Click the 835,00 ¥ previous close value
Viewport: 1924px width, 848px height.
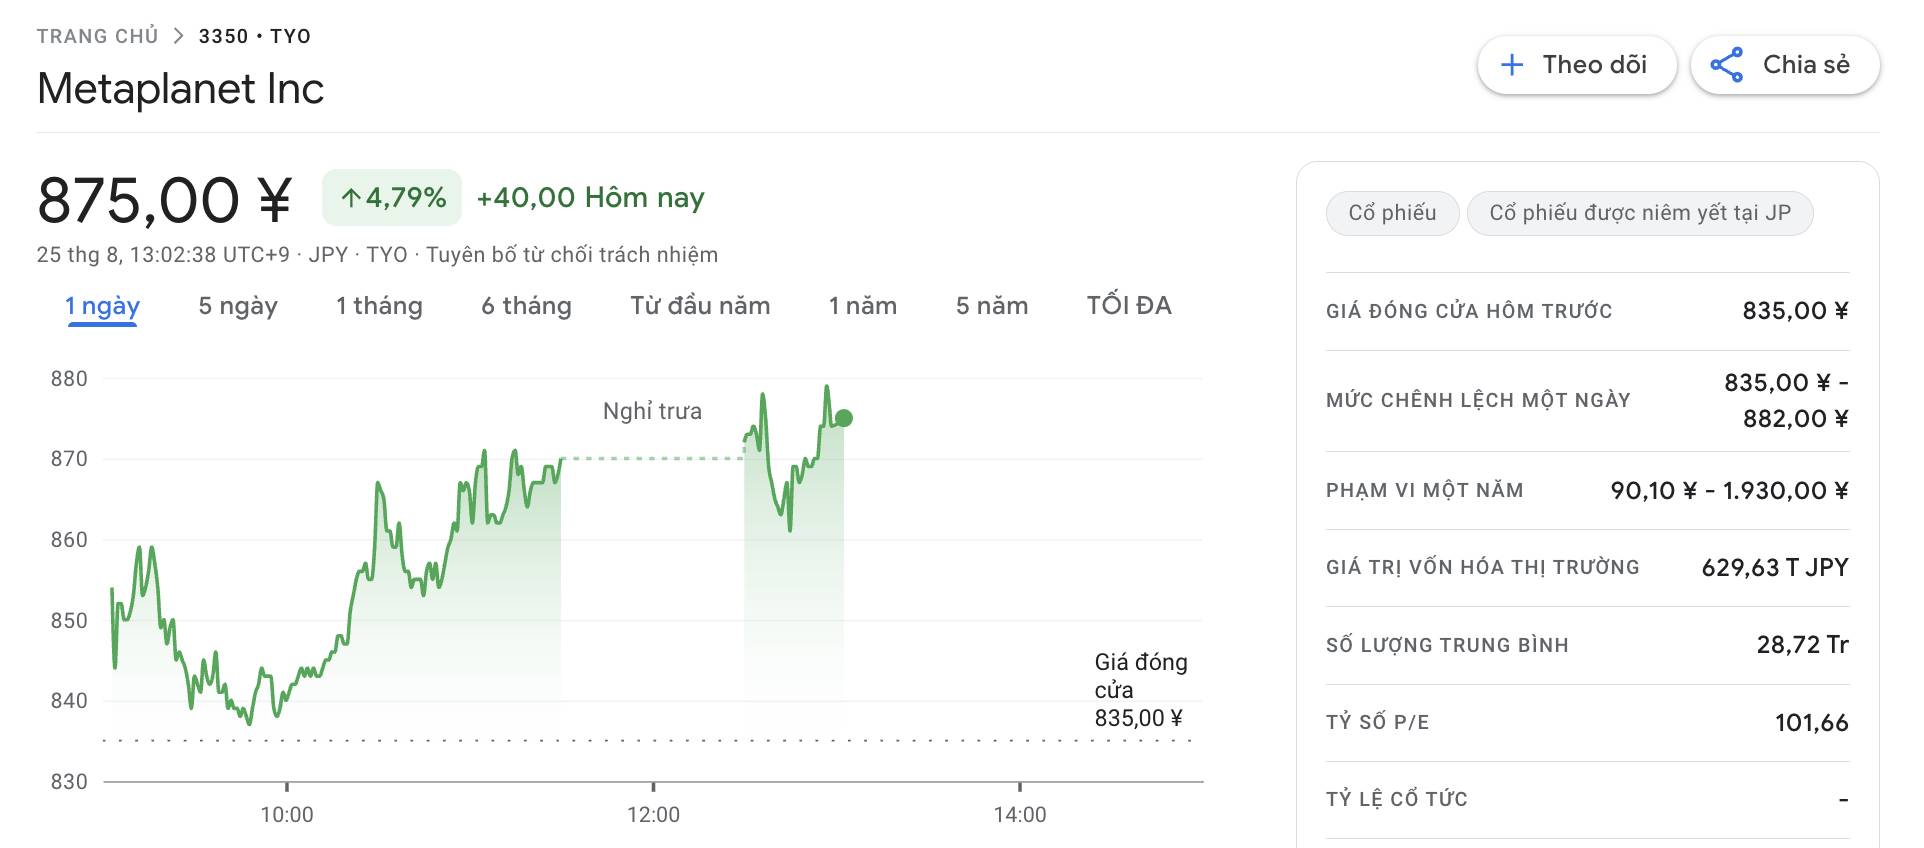click(1795, 311)
